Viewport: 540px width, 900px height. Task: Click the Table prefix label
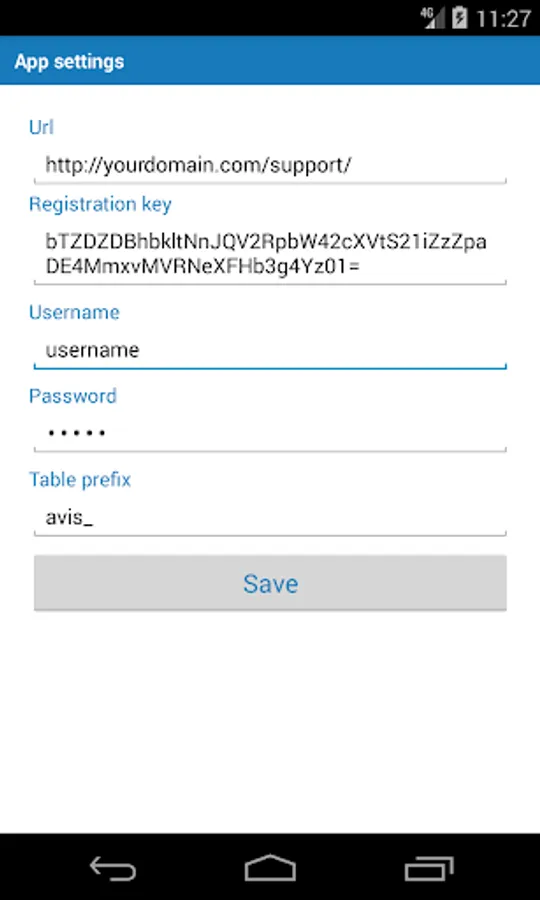[80, 479]
